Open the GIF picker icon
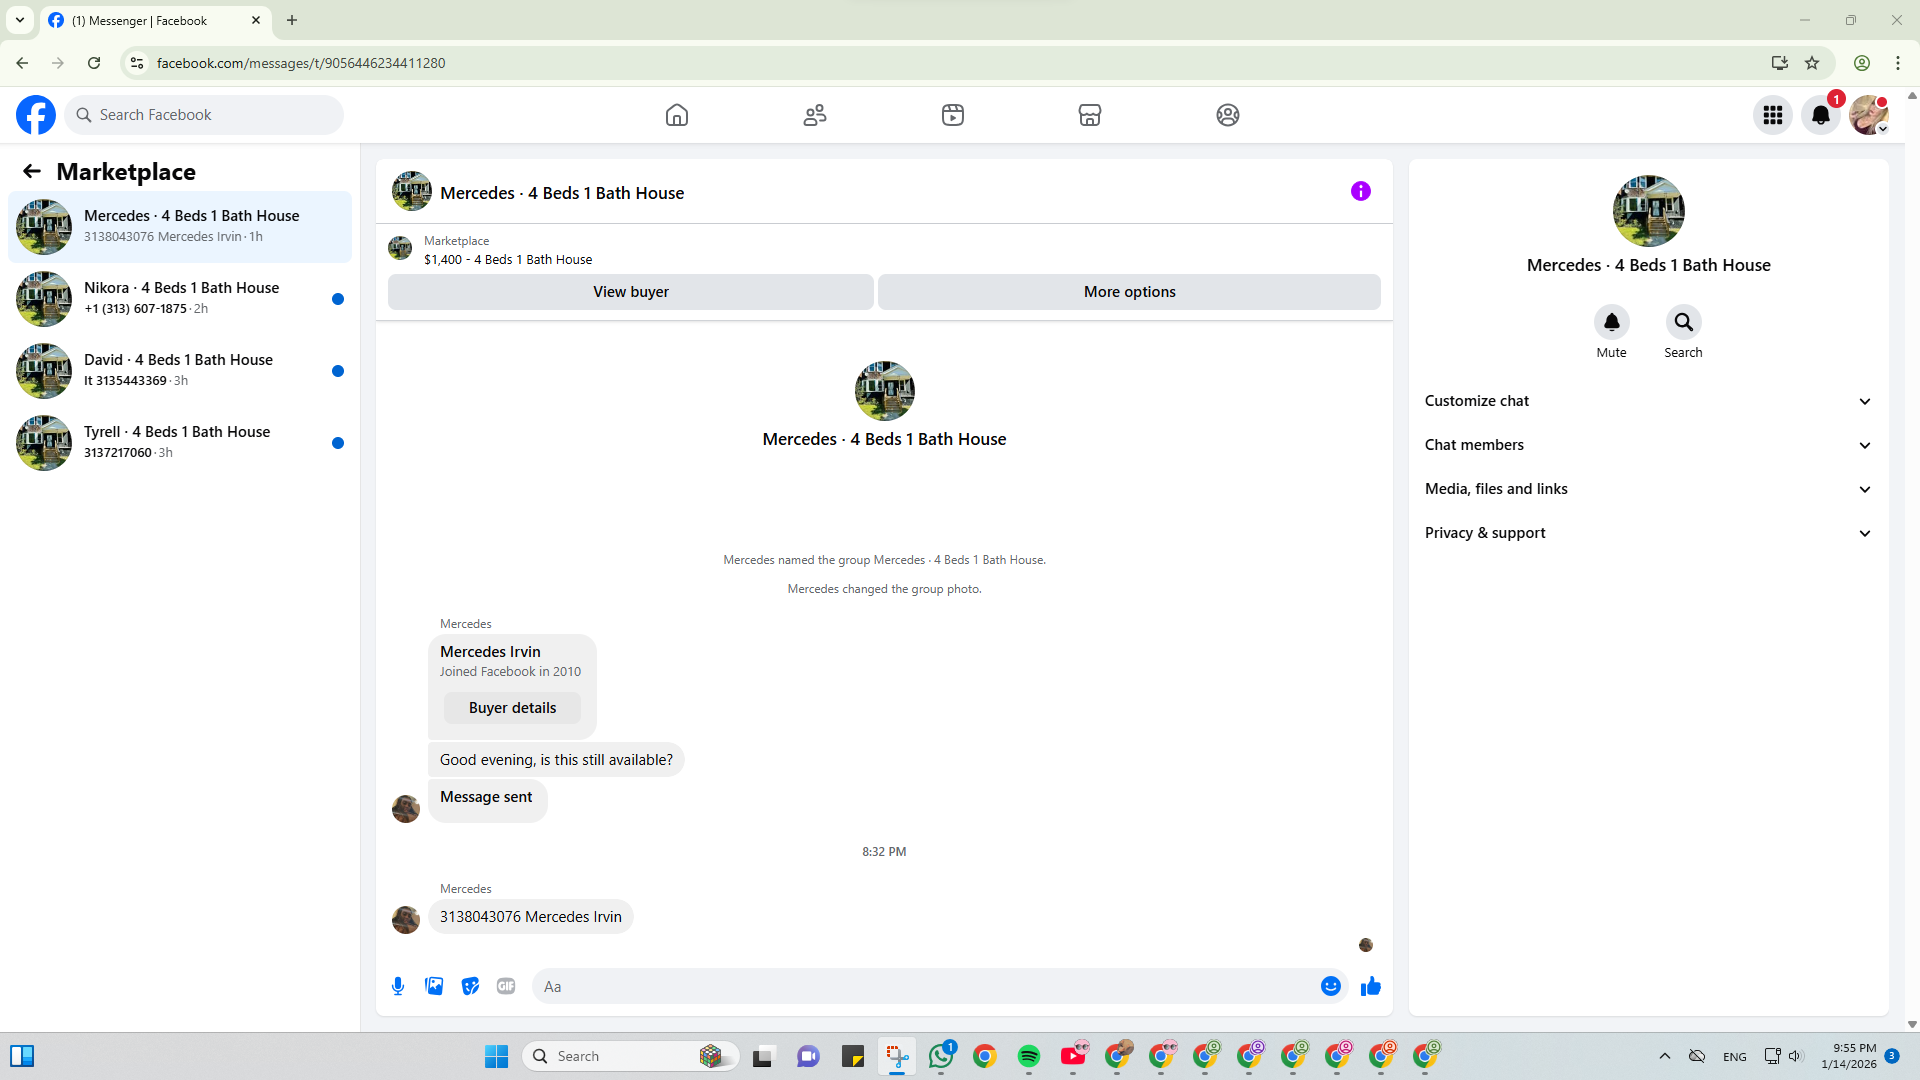 [x=506, y=986]
